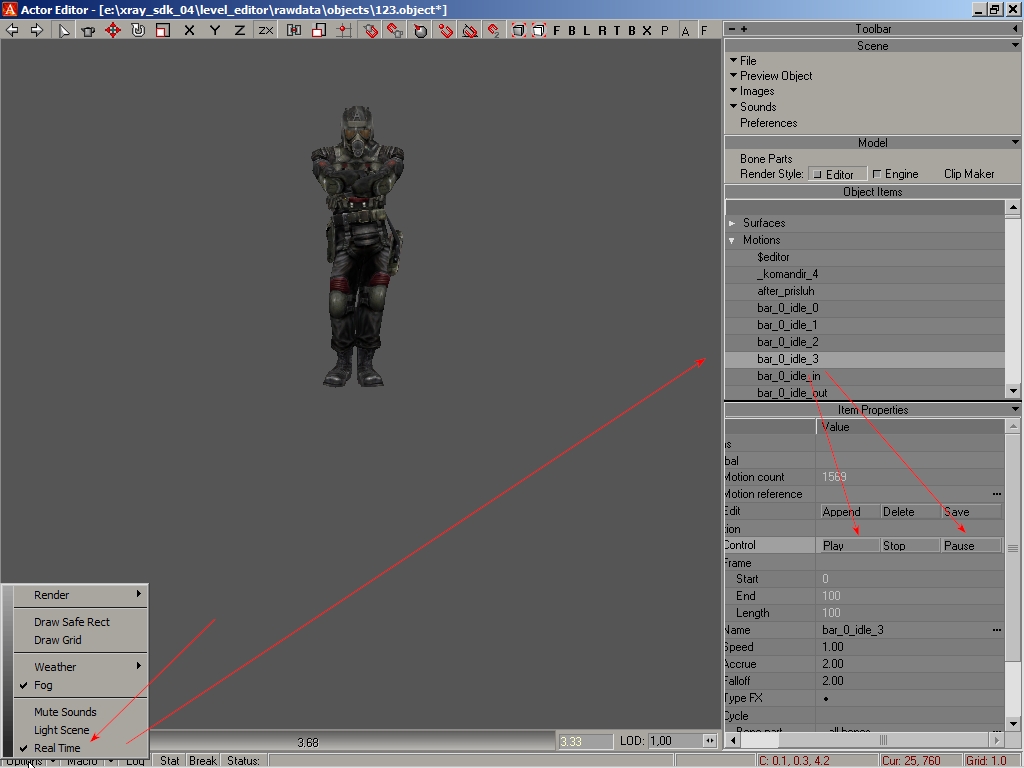Activate the scale square tool icon
1024x768 pixels.
163,30
